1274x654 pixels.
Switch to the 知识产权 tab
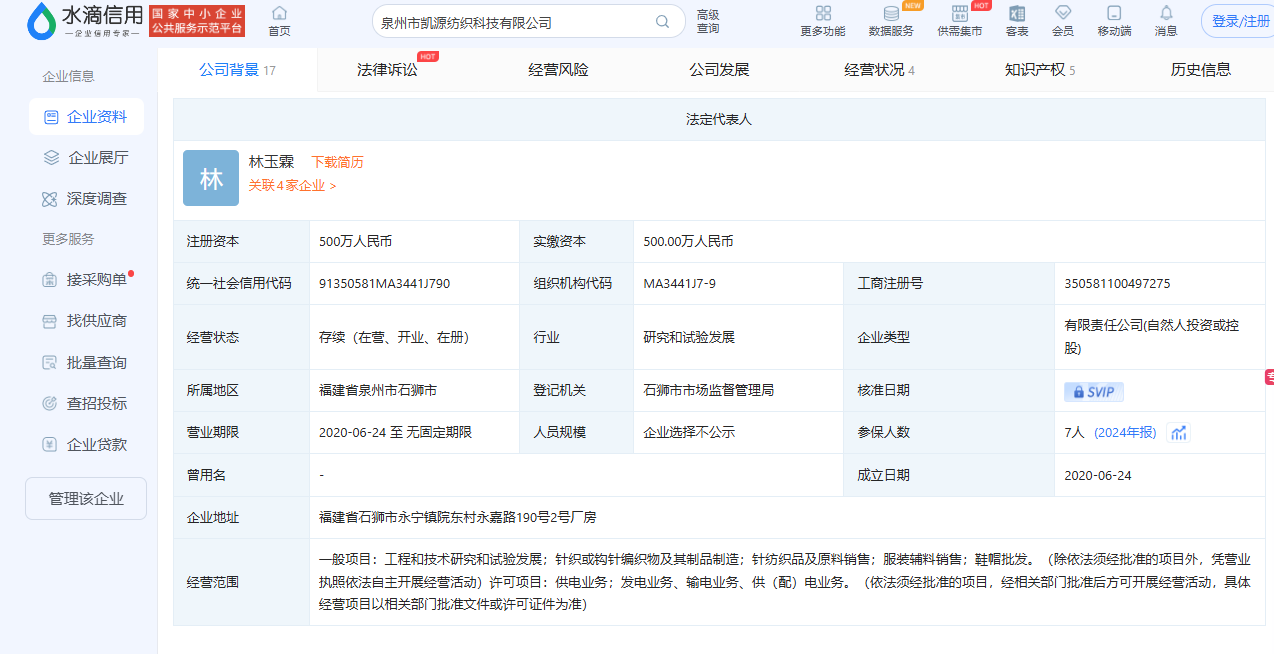[x=1035, y=70]
